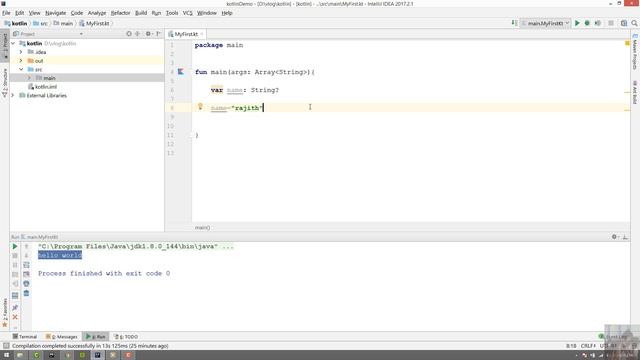Click the pause output icon in the Run panel

(15, 265)
